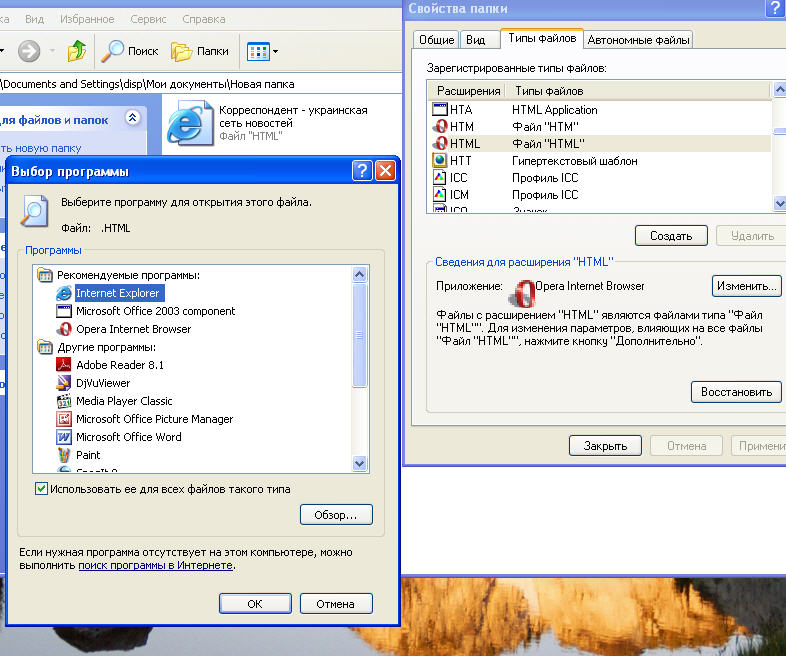This screenshot has width=786, height=656.
Task: Select the HTM file type row
Action: pos(599,127)
